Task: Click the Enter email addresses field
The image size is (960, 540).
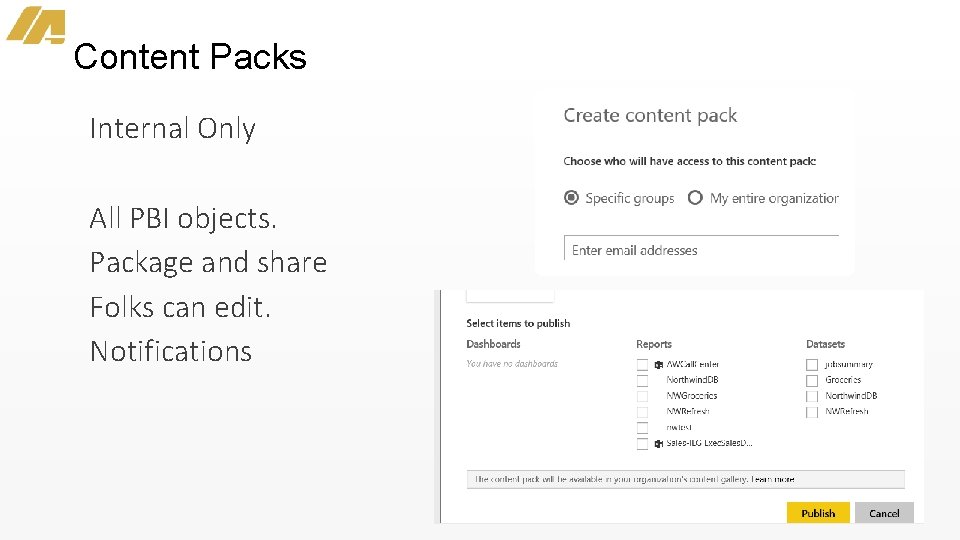Action: (701, 249)
